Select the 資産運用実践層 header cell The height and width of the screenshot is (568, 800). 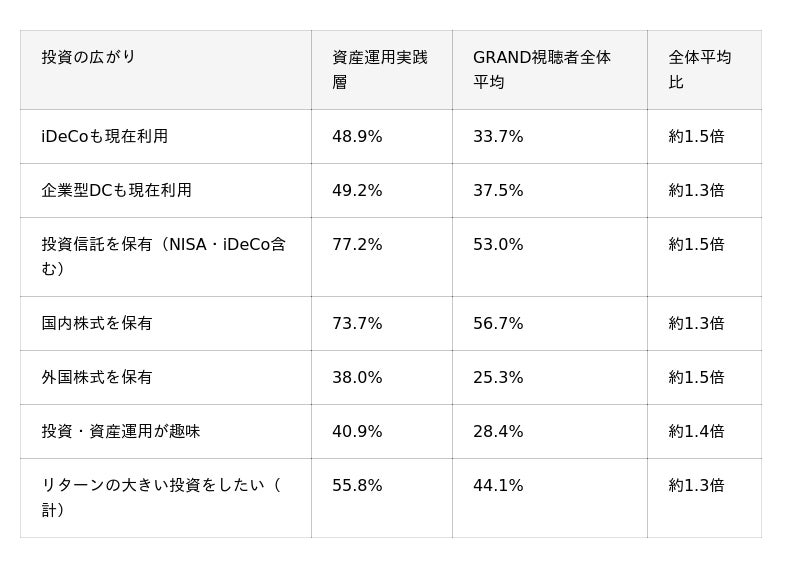click(x=382, y=70)
